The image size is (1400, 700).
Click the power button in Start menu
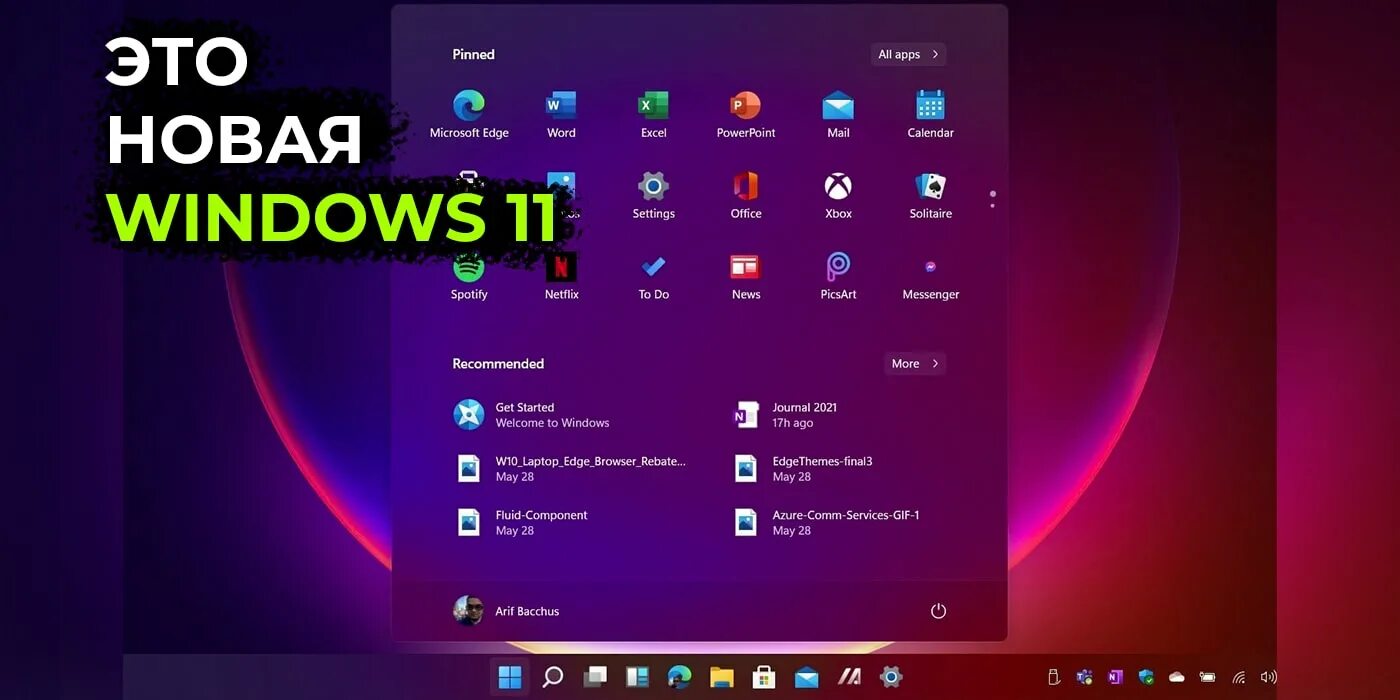[938, 611]
